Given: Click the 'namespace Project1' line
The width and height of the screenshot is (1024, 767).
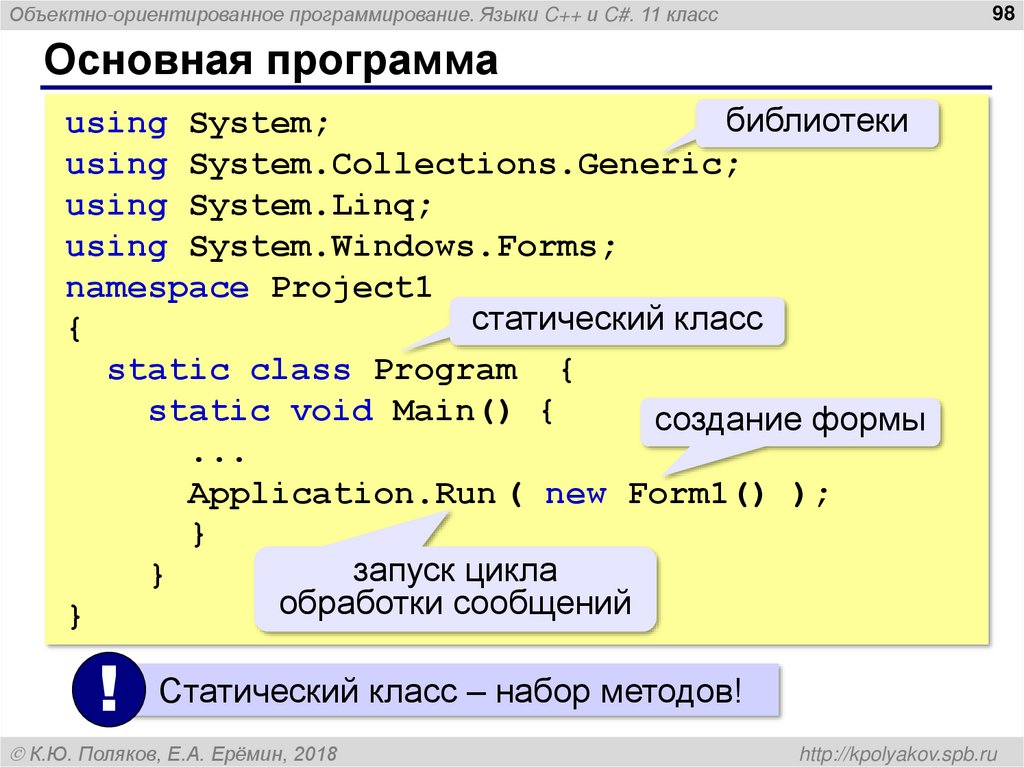Looking at the screenshot, I should (x=248, y=288).
